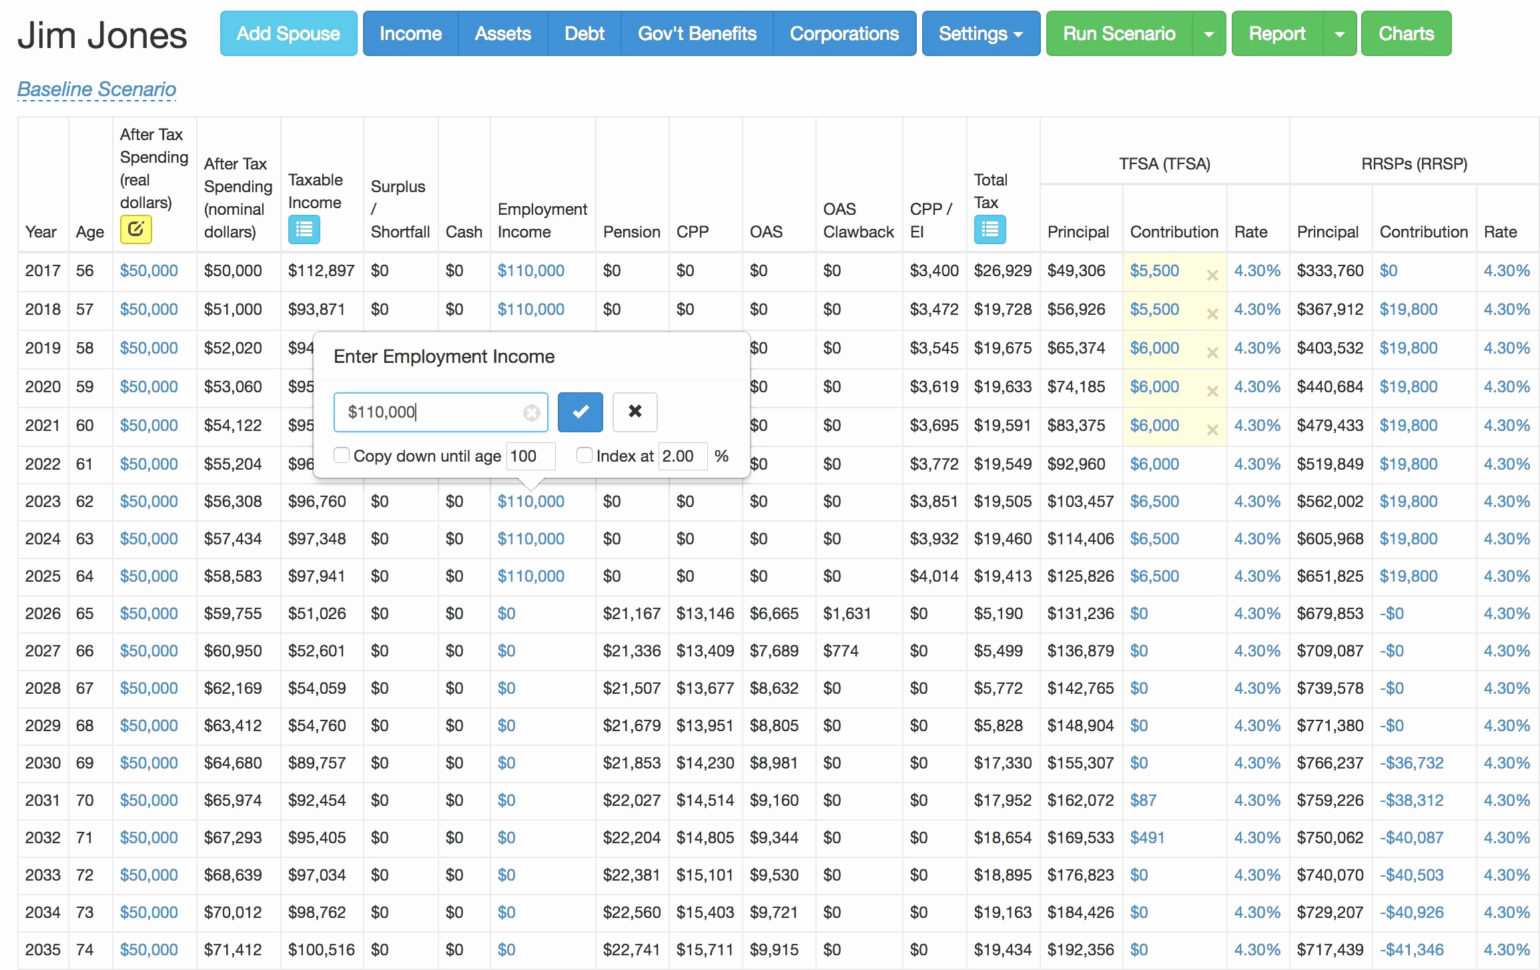Screen dimensions: 1540x970
Task: Enable Copy down until age checkbox
Action: click(x=342, y=456)
